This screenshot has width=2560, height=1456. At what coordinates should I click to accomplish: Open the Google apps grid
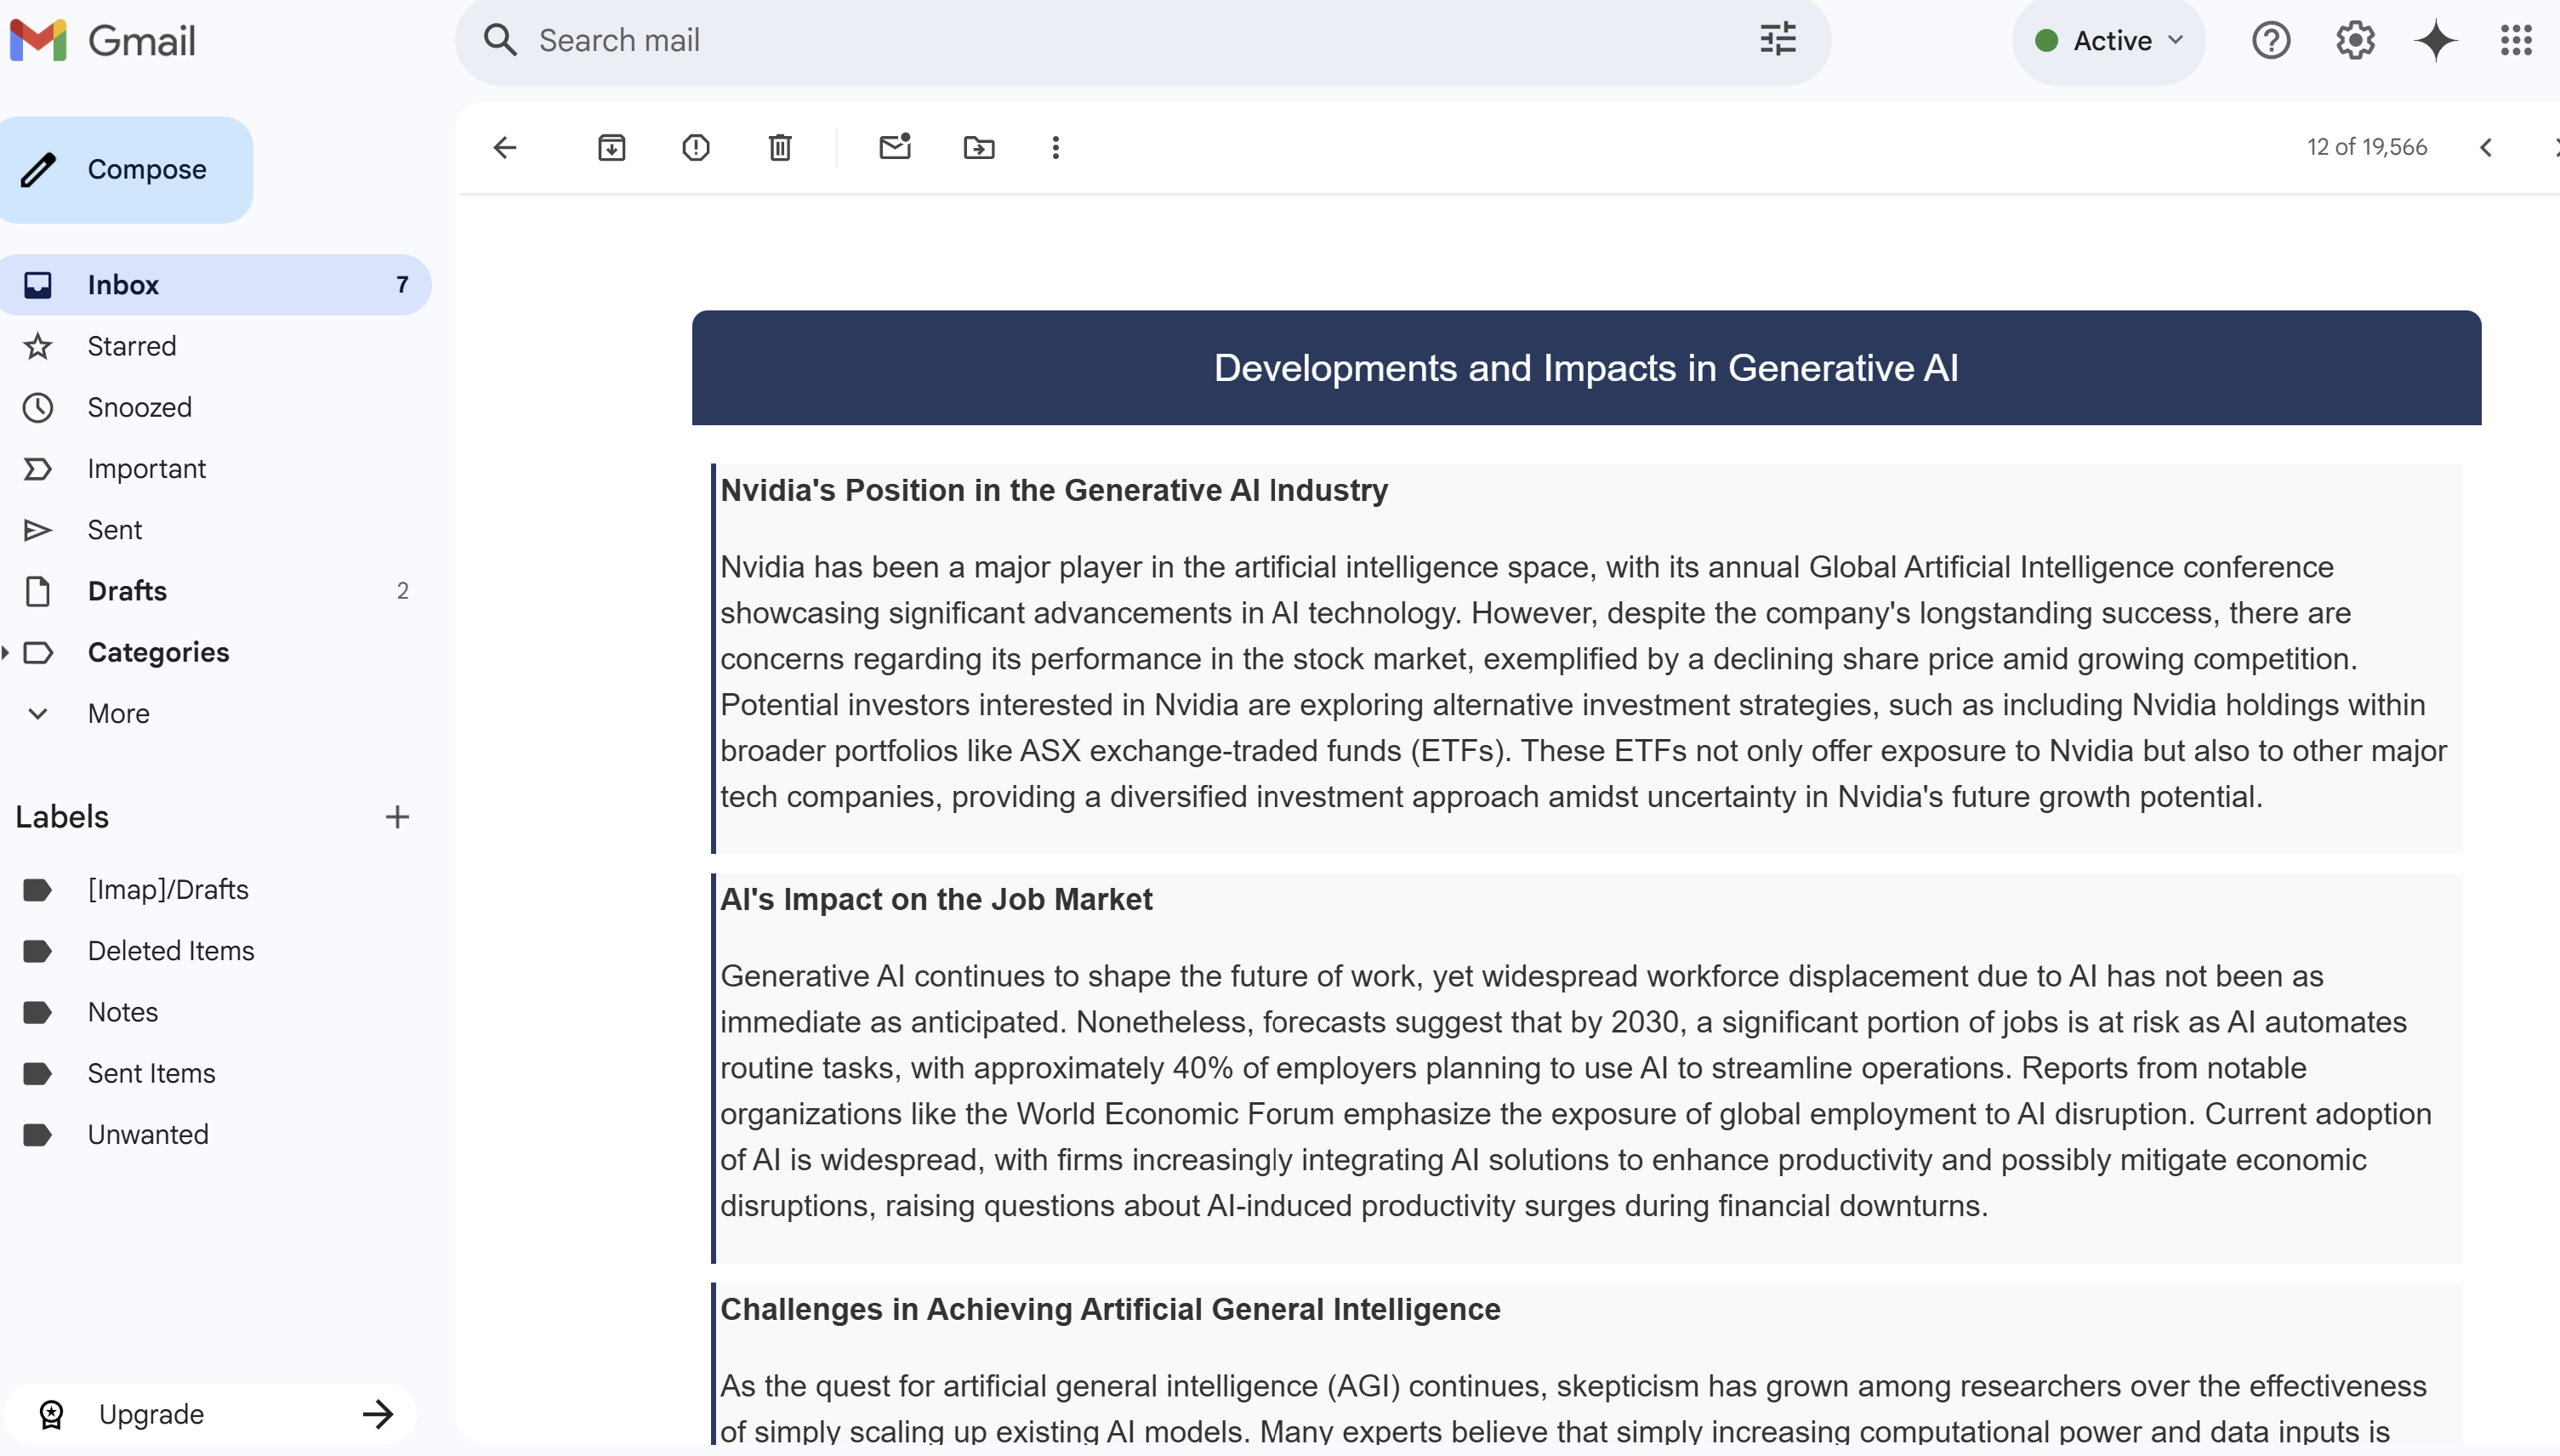[2515, 41]
